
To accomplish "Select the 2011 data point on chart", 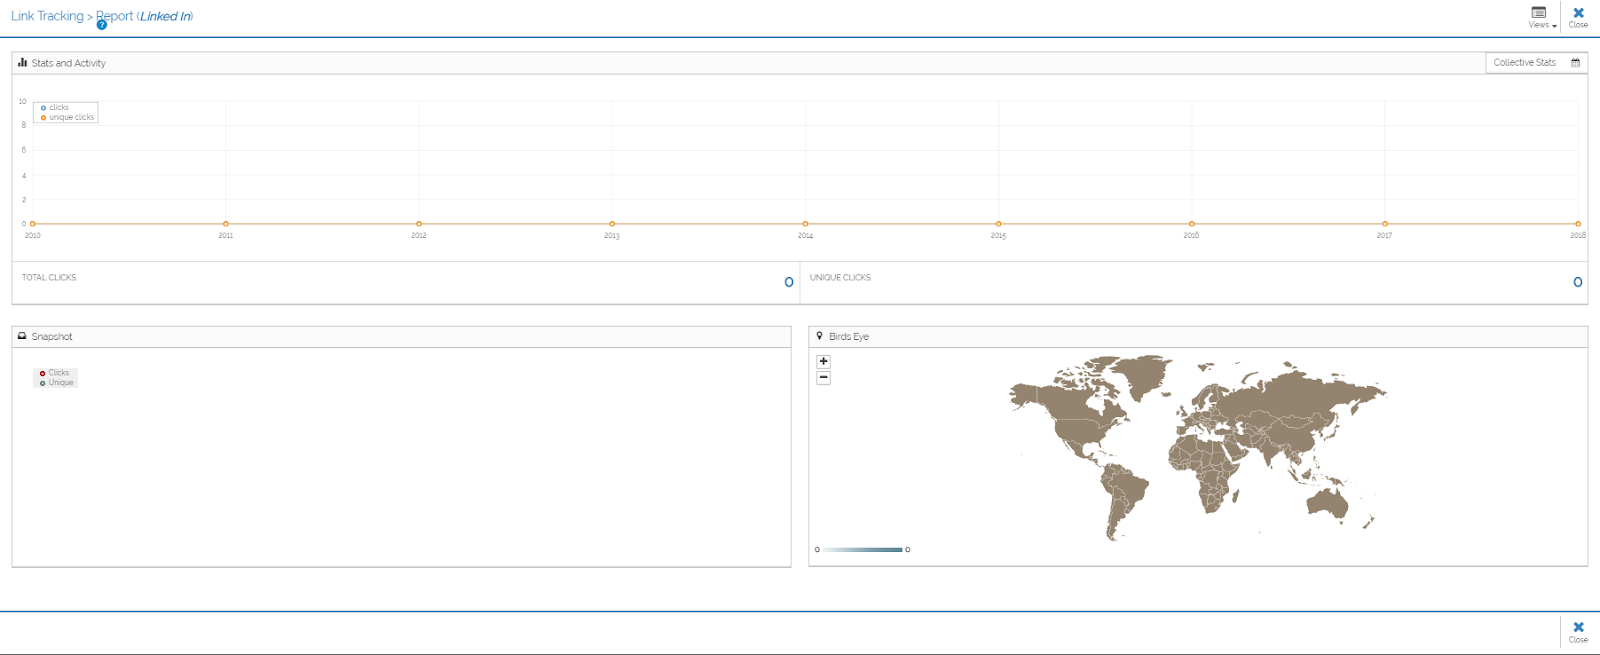I will [x=226, y=224].
